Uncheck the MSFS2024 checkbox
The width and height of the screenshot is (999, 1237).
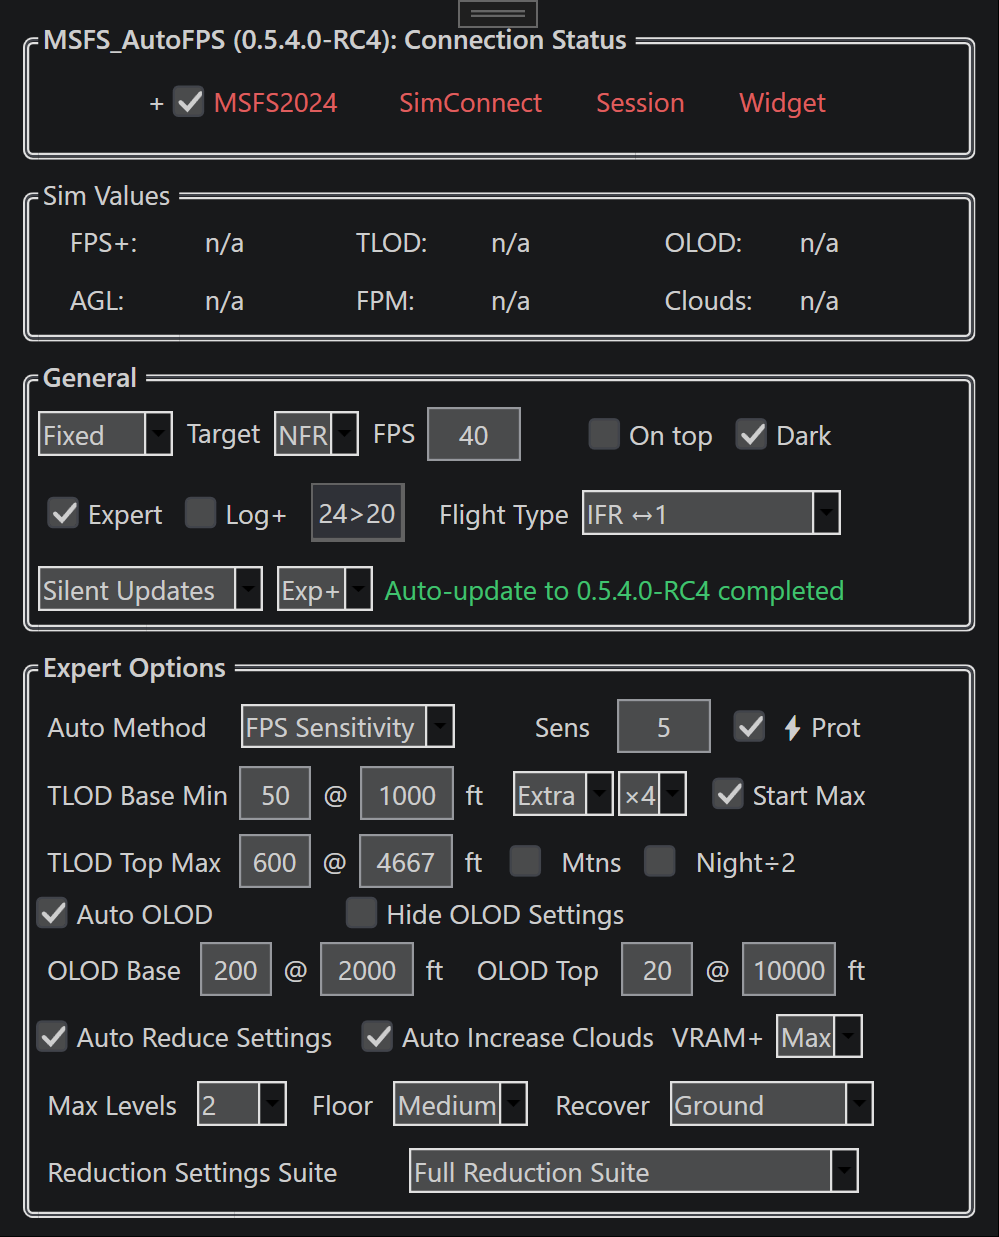(x=188, y=102)
